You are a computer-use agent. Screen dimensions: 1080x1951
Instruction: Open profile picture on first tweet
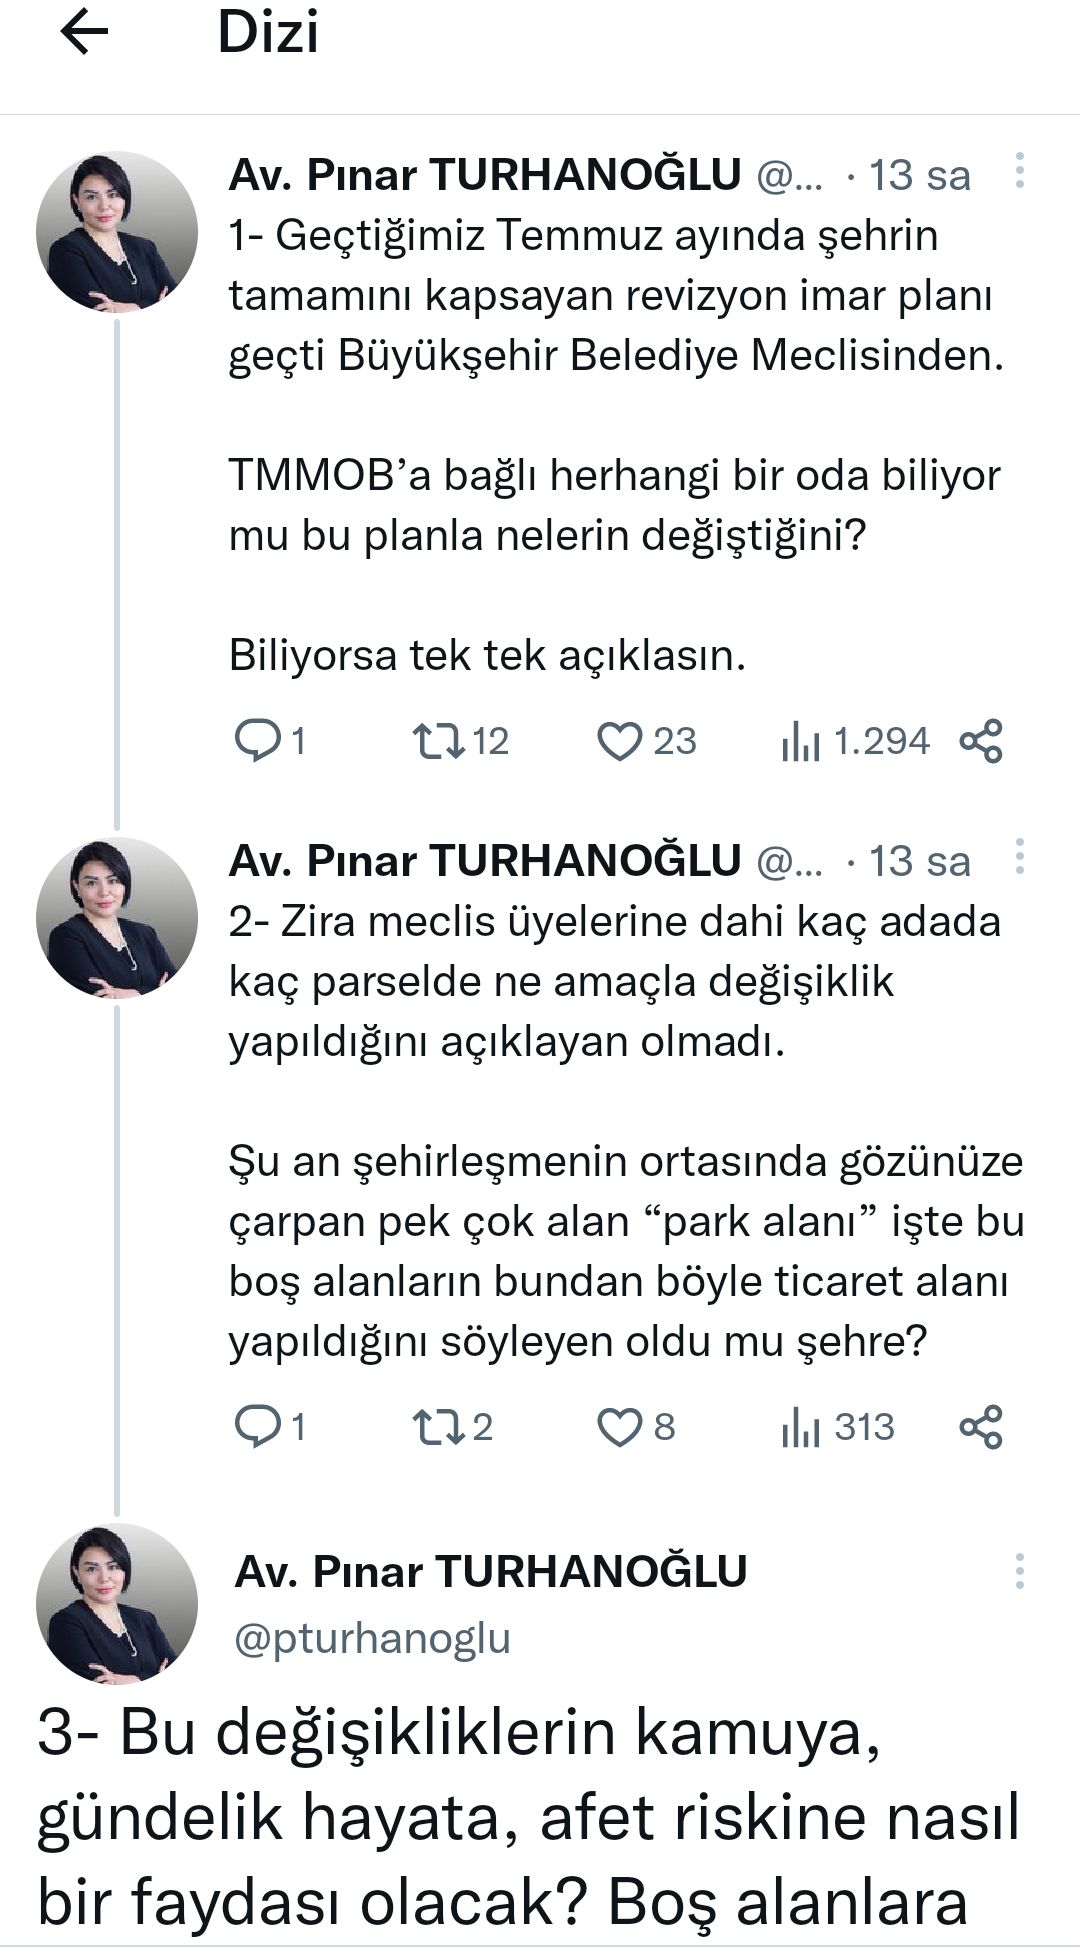point(117,232)
